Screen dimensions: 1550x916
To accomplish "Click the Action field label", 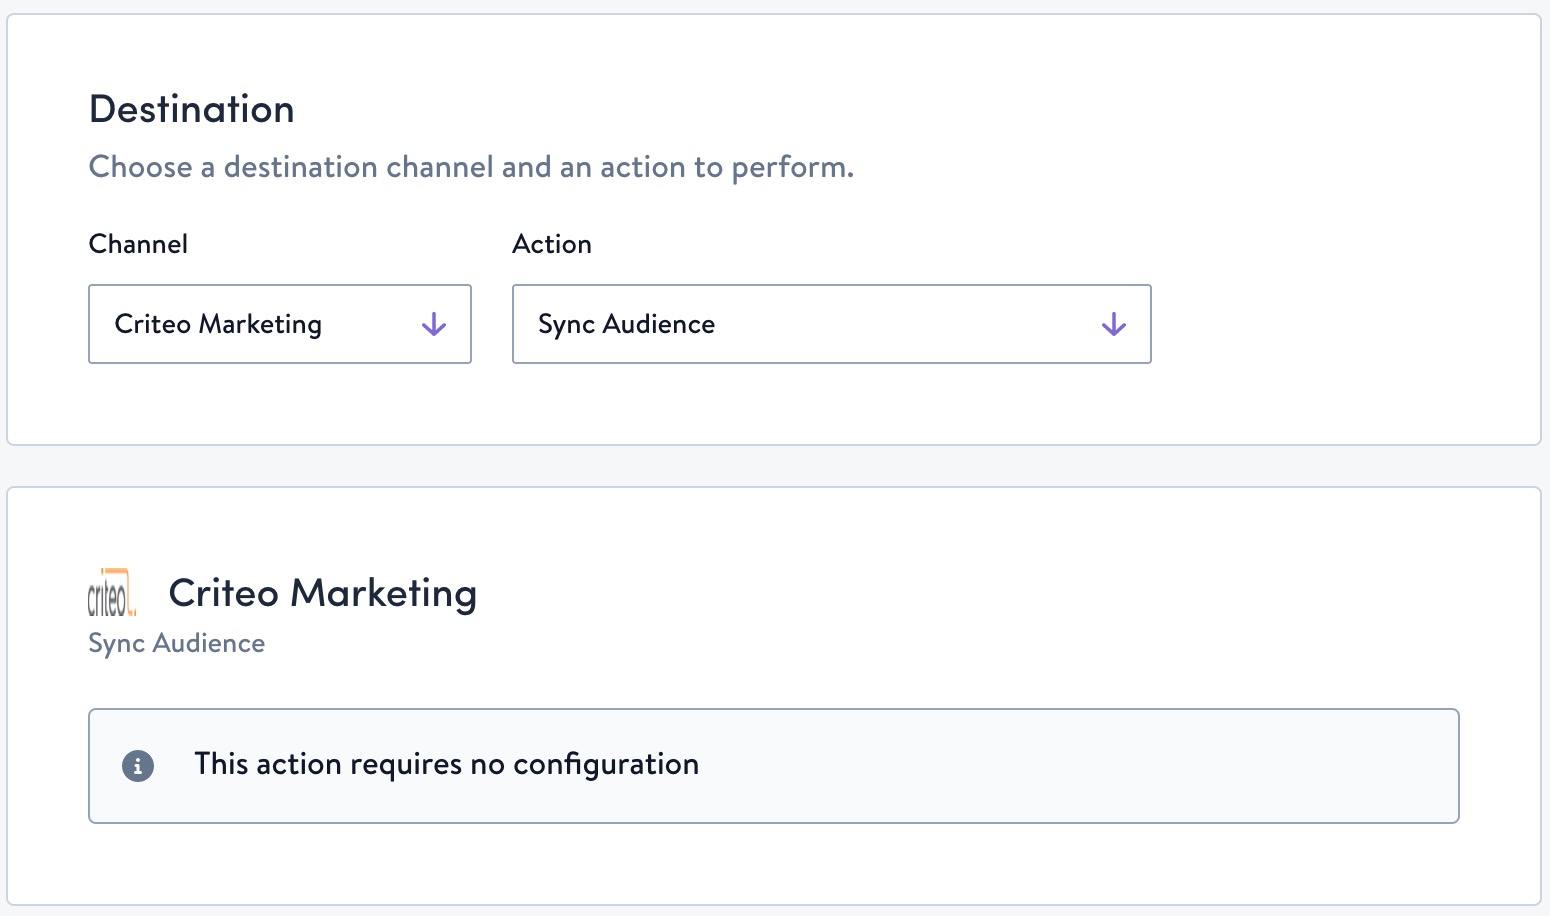I will [552, 244].
